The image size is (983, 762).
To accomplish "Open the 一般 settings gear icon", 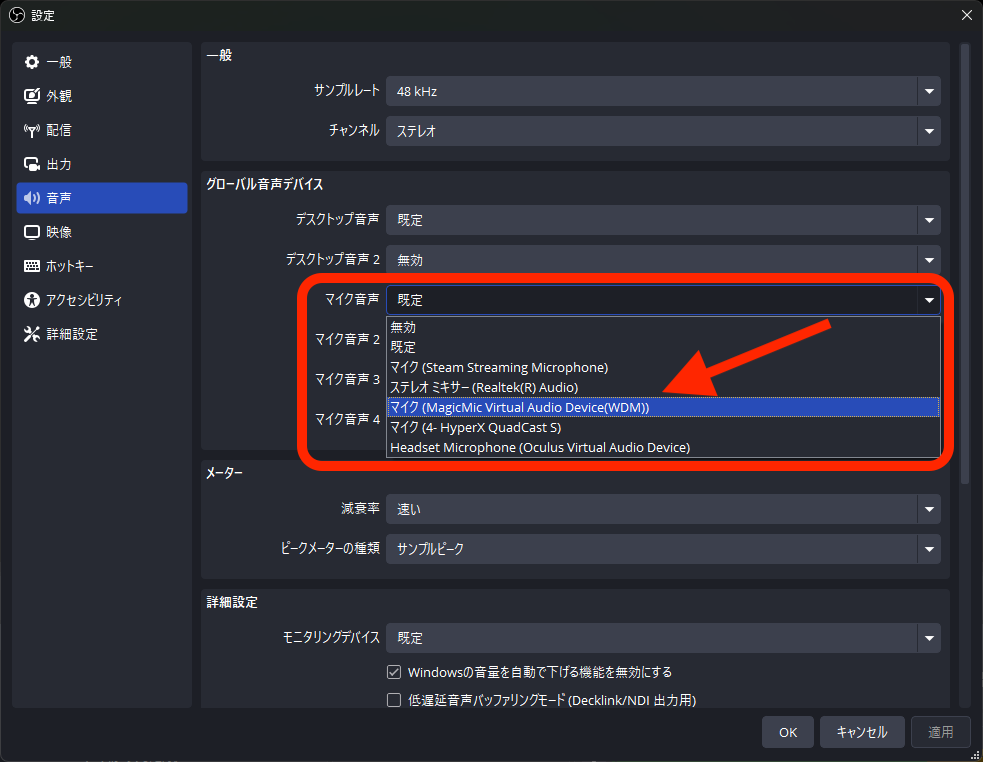I will coord(31,62).
